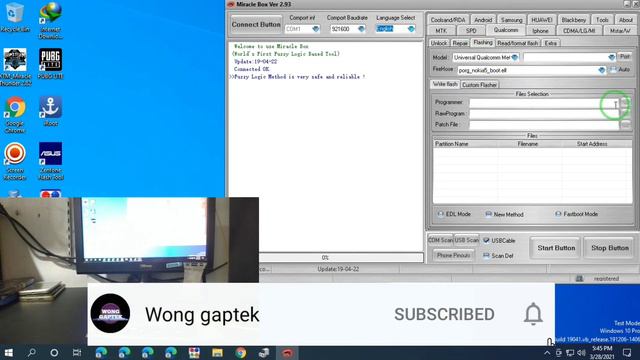Open the Iphone tab
This screenshot has width=640, height=360.
click(x=540, y=31)
